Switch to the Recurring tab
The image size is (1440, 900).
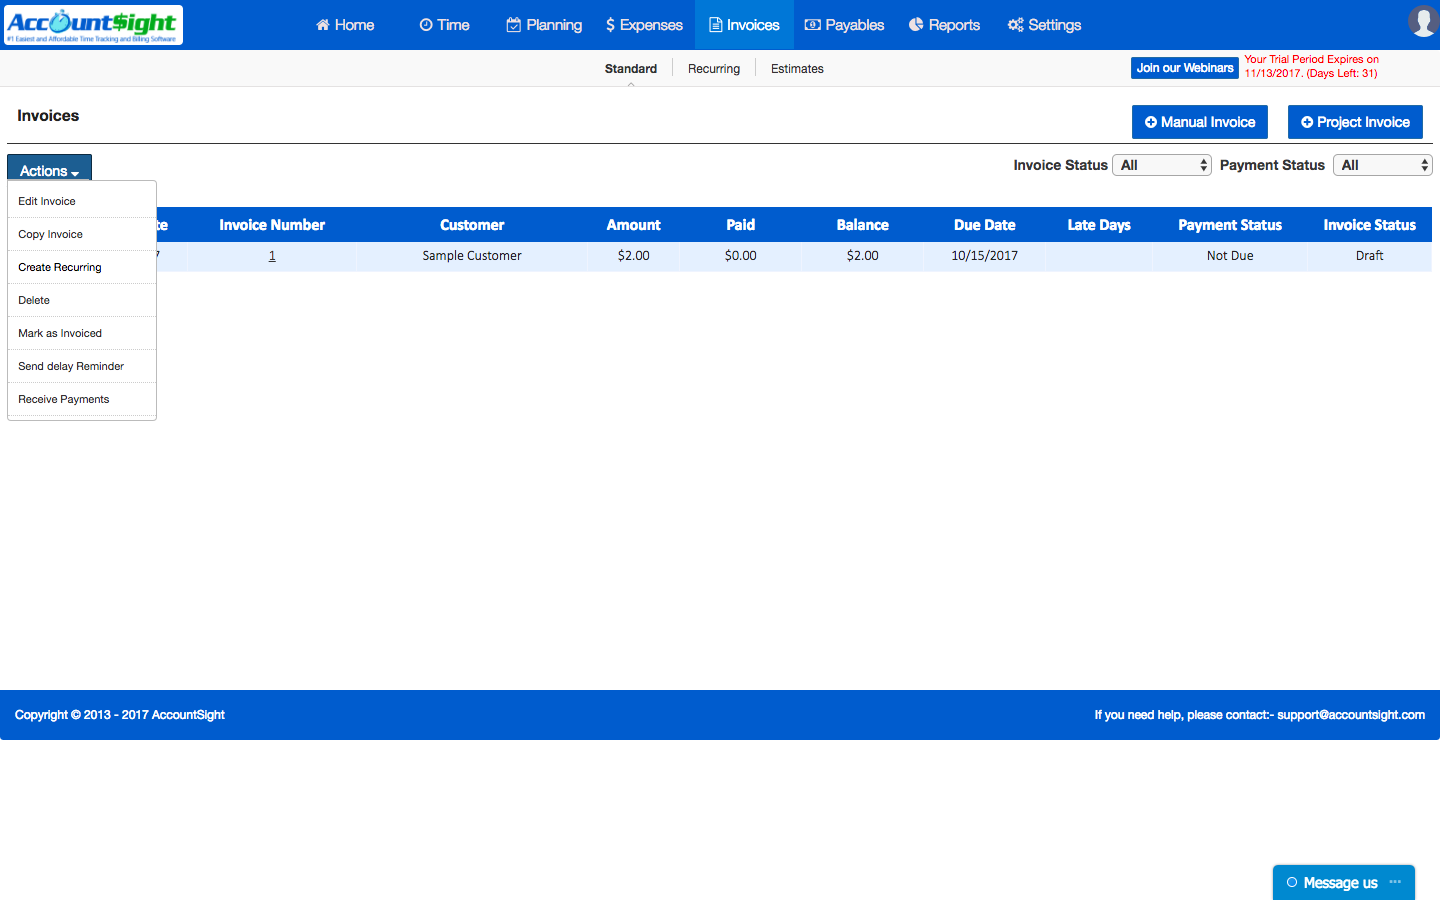[713, 68]
